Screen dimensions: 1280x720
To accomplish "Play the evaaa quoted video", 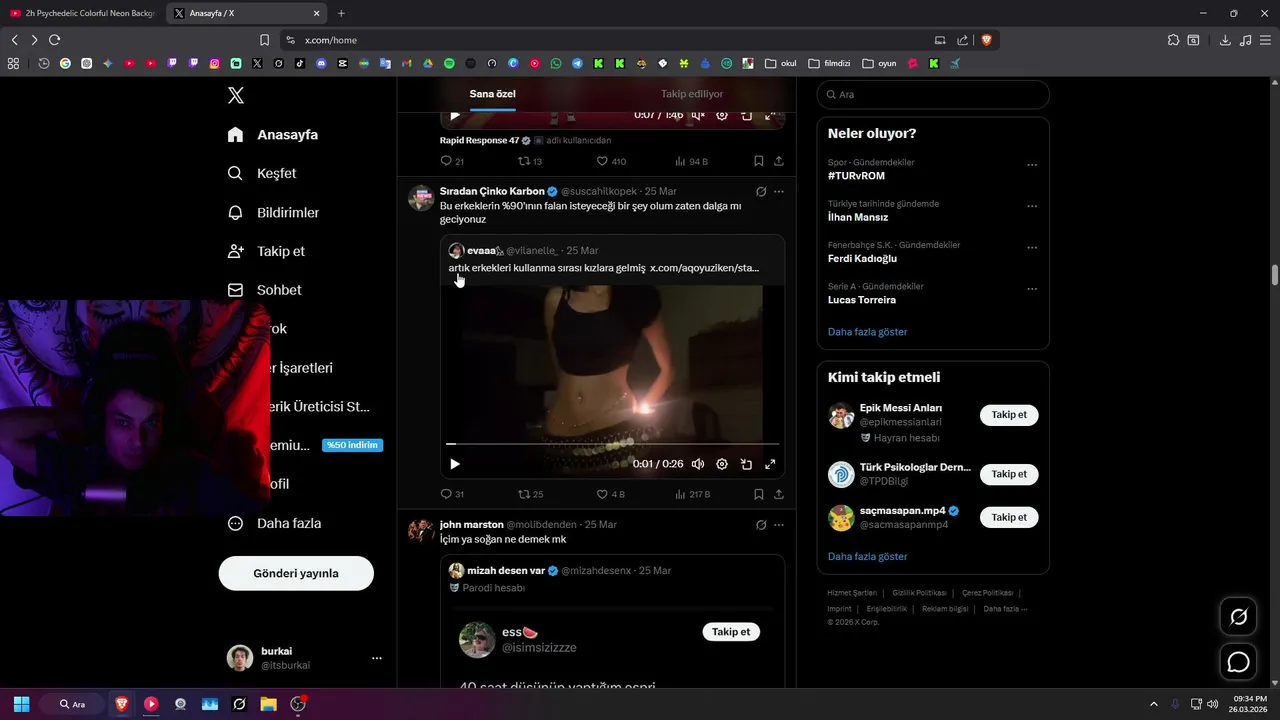I will pyautogui.click(x=455, y=464).
